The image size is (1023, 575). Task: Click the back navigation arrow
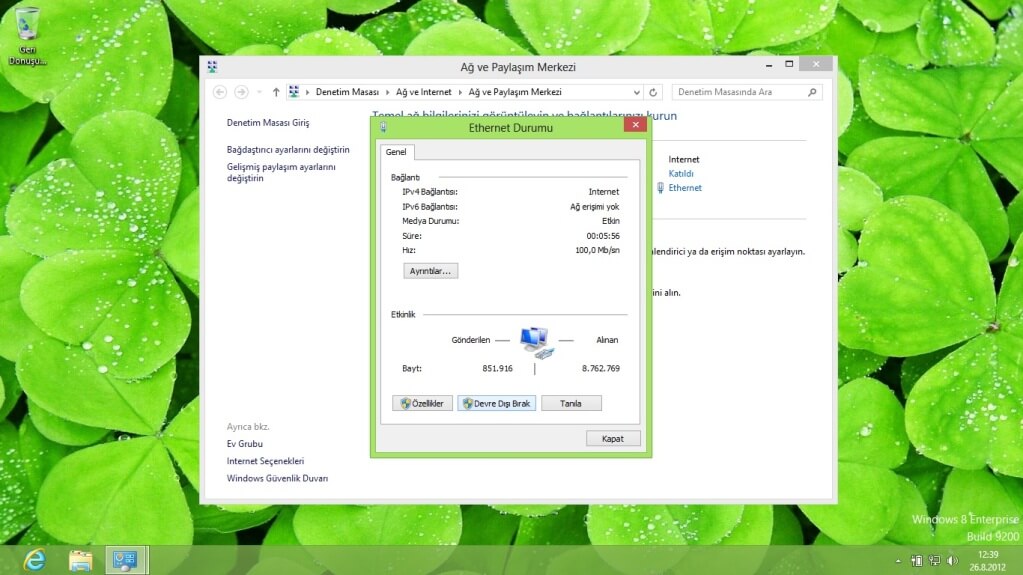click(219, 92)
